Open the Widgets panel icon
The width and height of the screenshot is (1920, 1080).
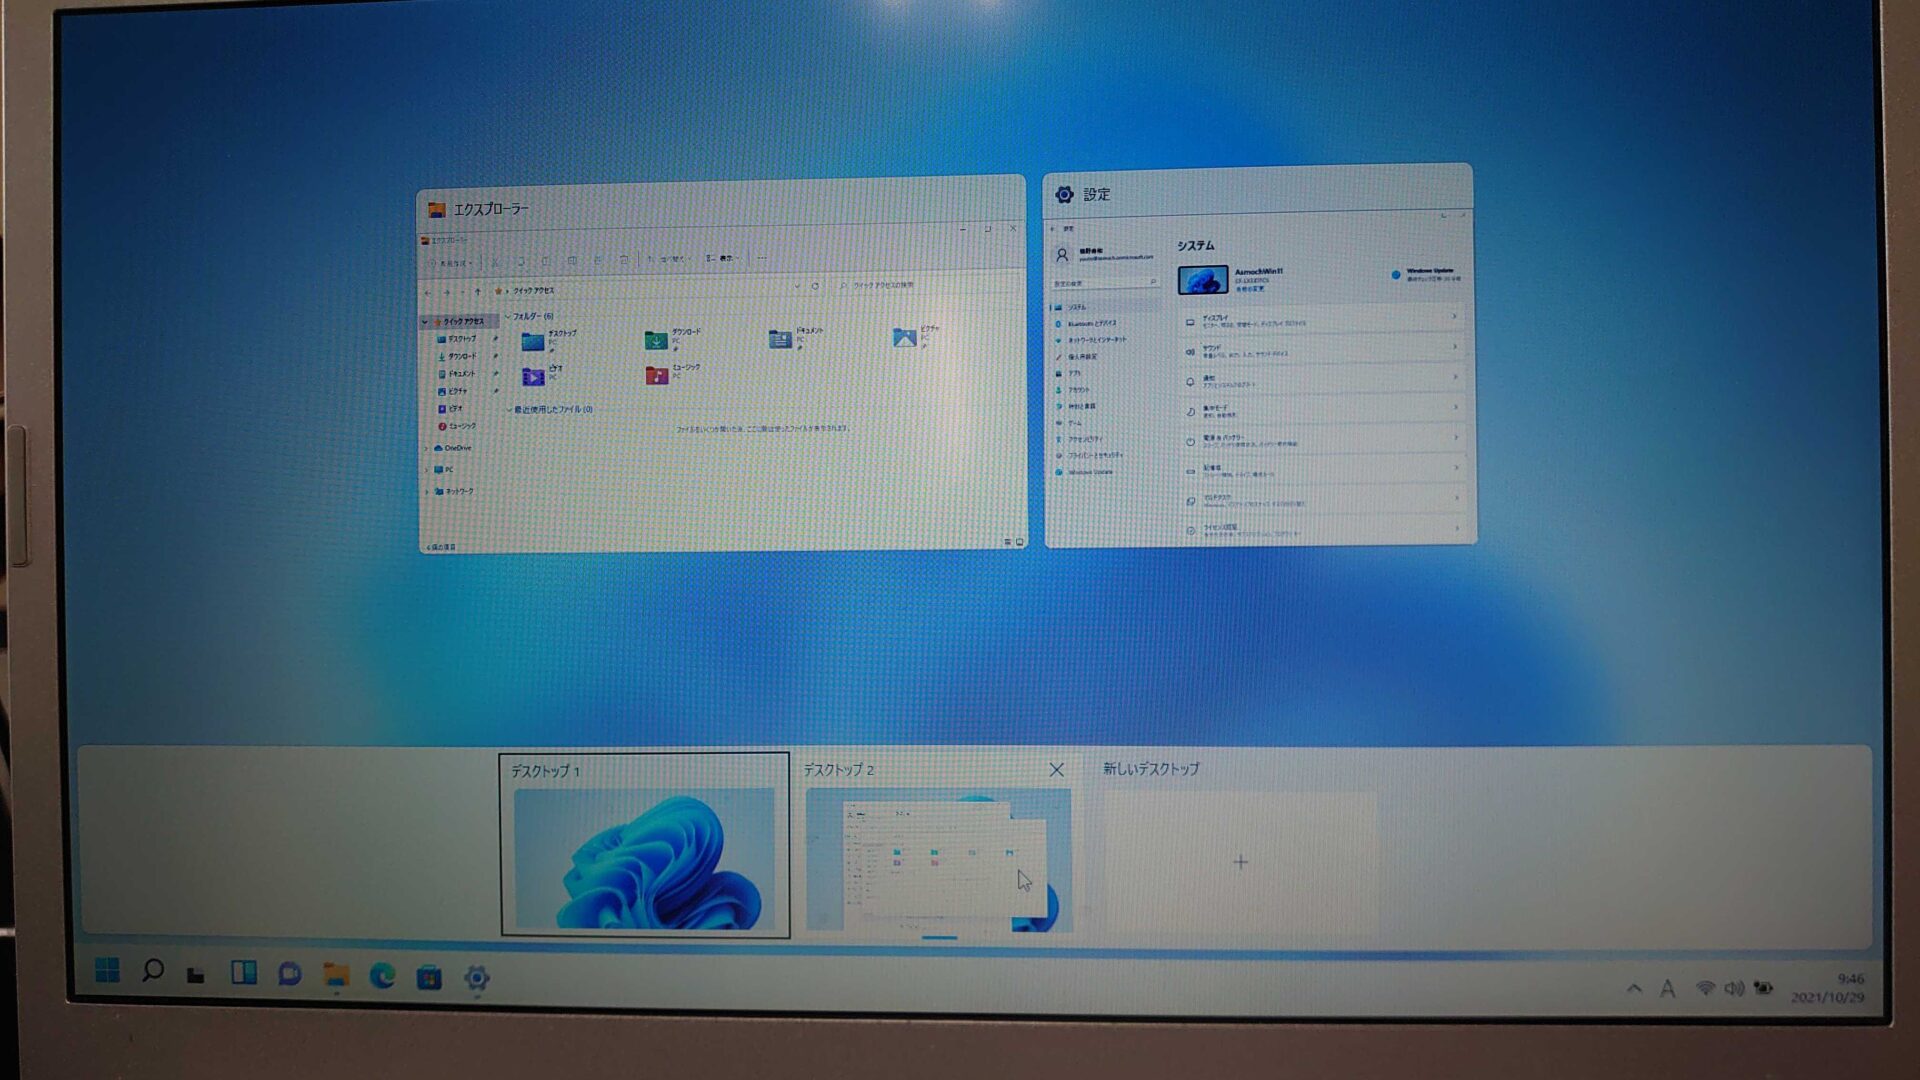click(243, 973)
